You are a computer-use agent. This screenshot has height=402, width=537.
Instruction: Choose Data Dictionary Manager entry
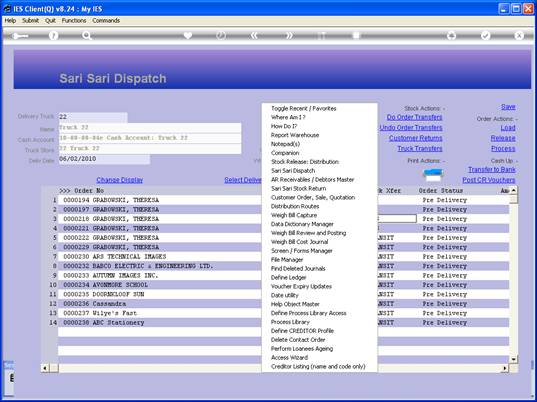[302, 224]
